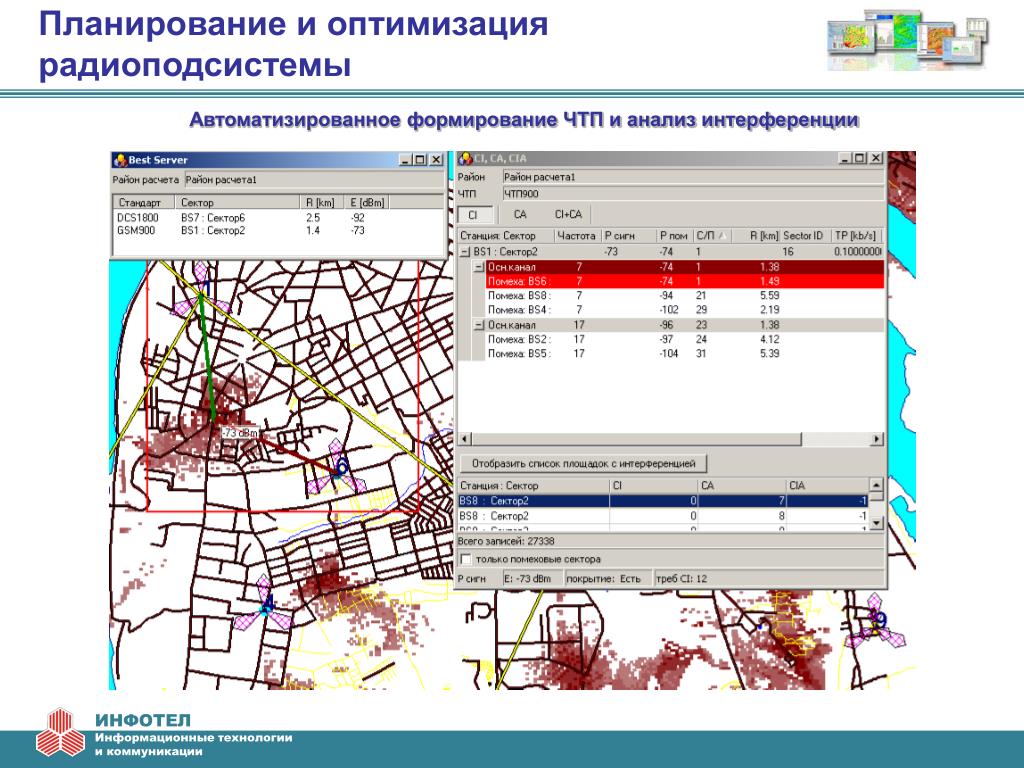Select the unhighlighted BS8 : Сектор2 row with CA 8
Screen dimensions: 1024x768
pos(663,516)
